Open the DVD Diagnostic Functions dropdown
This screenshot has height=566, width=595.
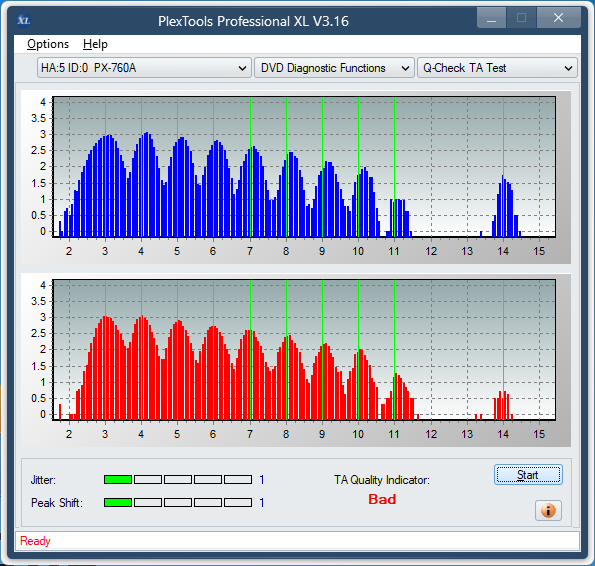click(334, 68)
